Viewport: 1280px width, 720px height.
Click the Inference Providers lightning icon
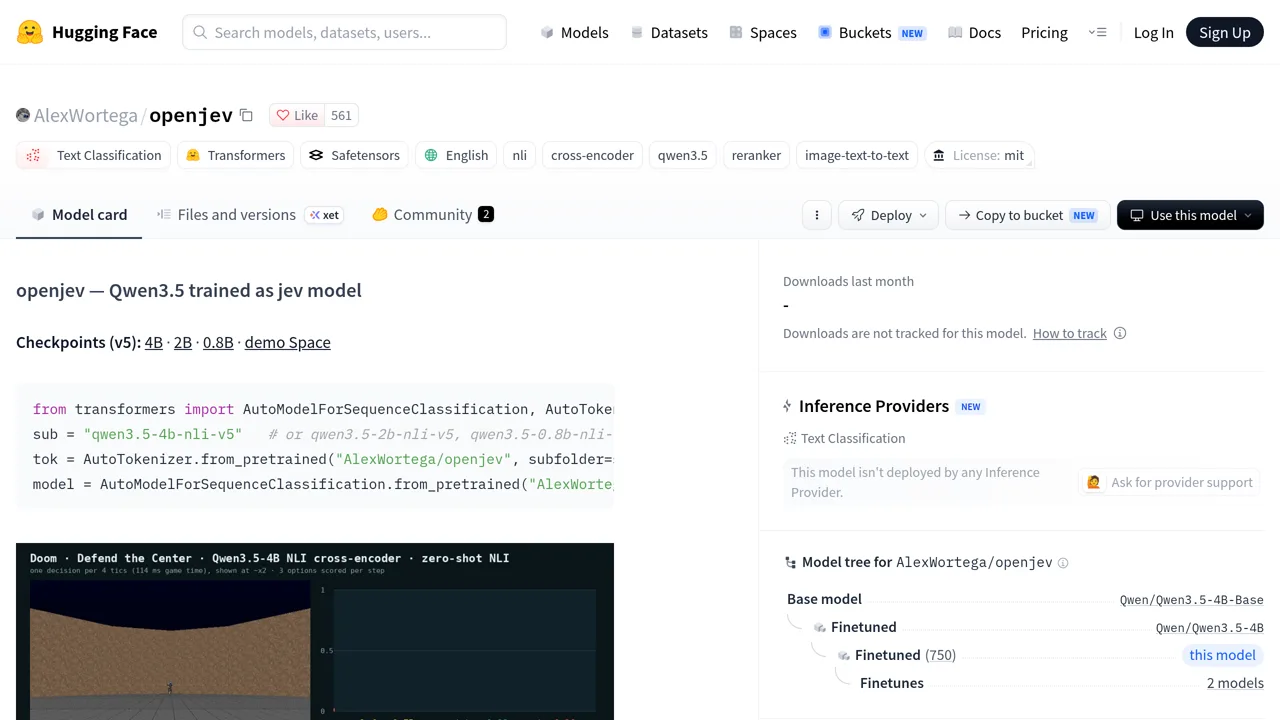[x=788, y=406]
